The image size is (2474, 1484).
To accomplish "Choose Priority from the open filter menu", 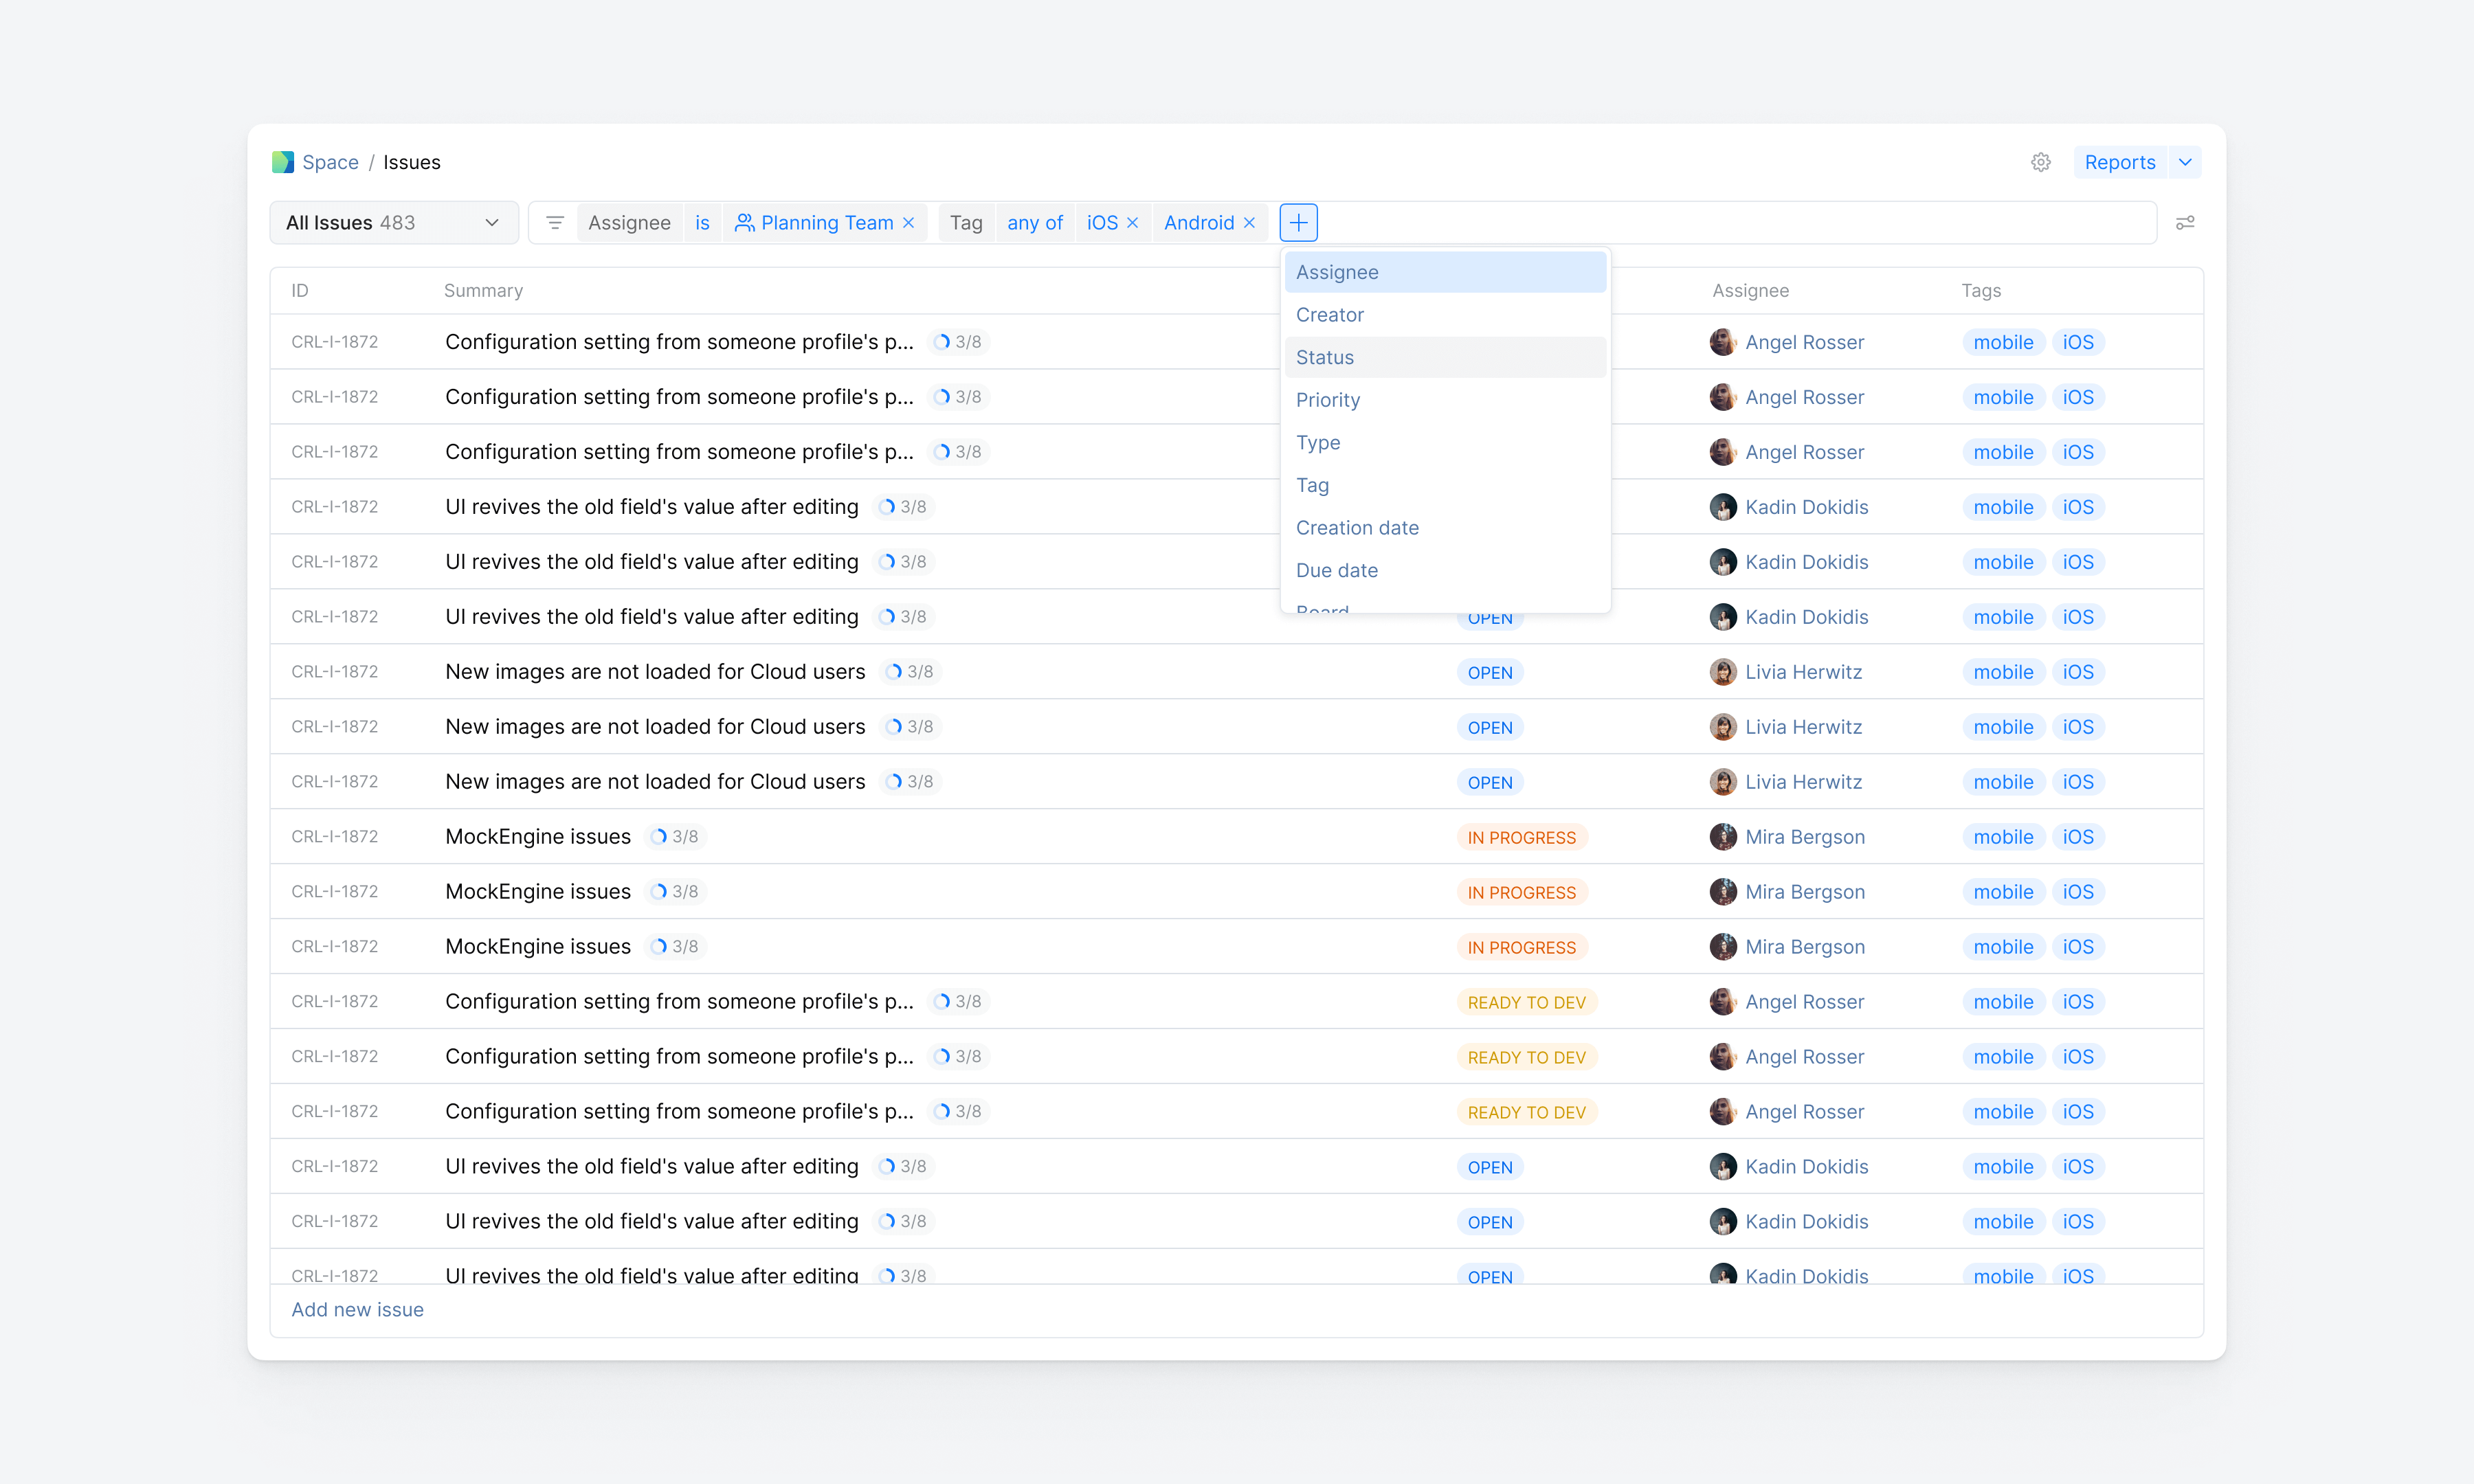I will pyautogui.click(x=1328, y=399).
